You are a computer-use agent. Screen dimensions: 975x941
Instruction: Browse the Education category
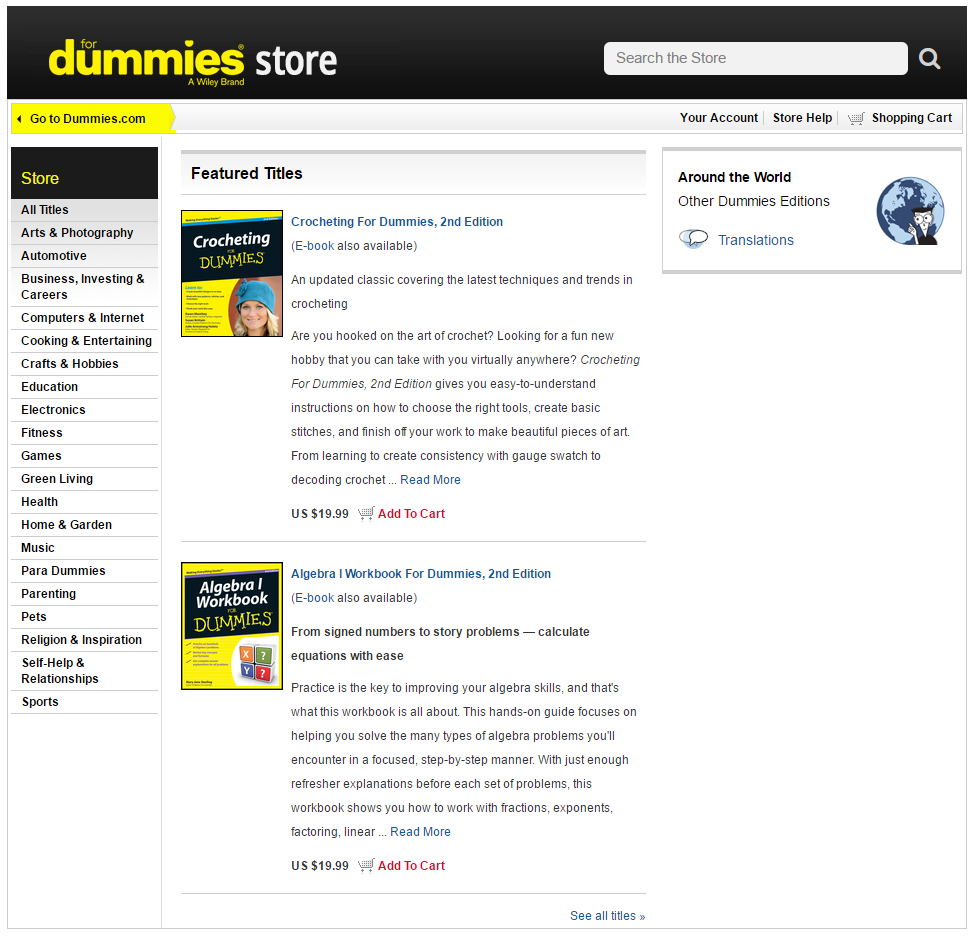point(85,387)
